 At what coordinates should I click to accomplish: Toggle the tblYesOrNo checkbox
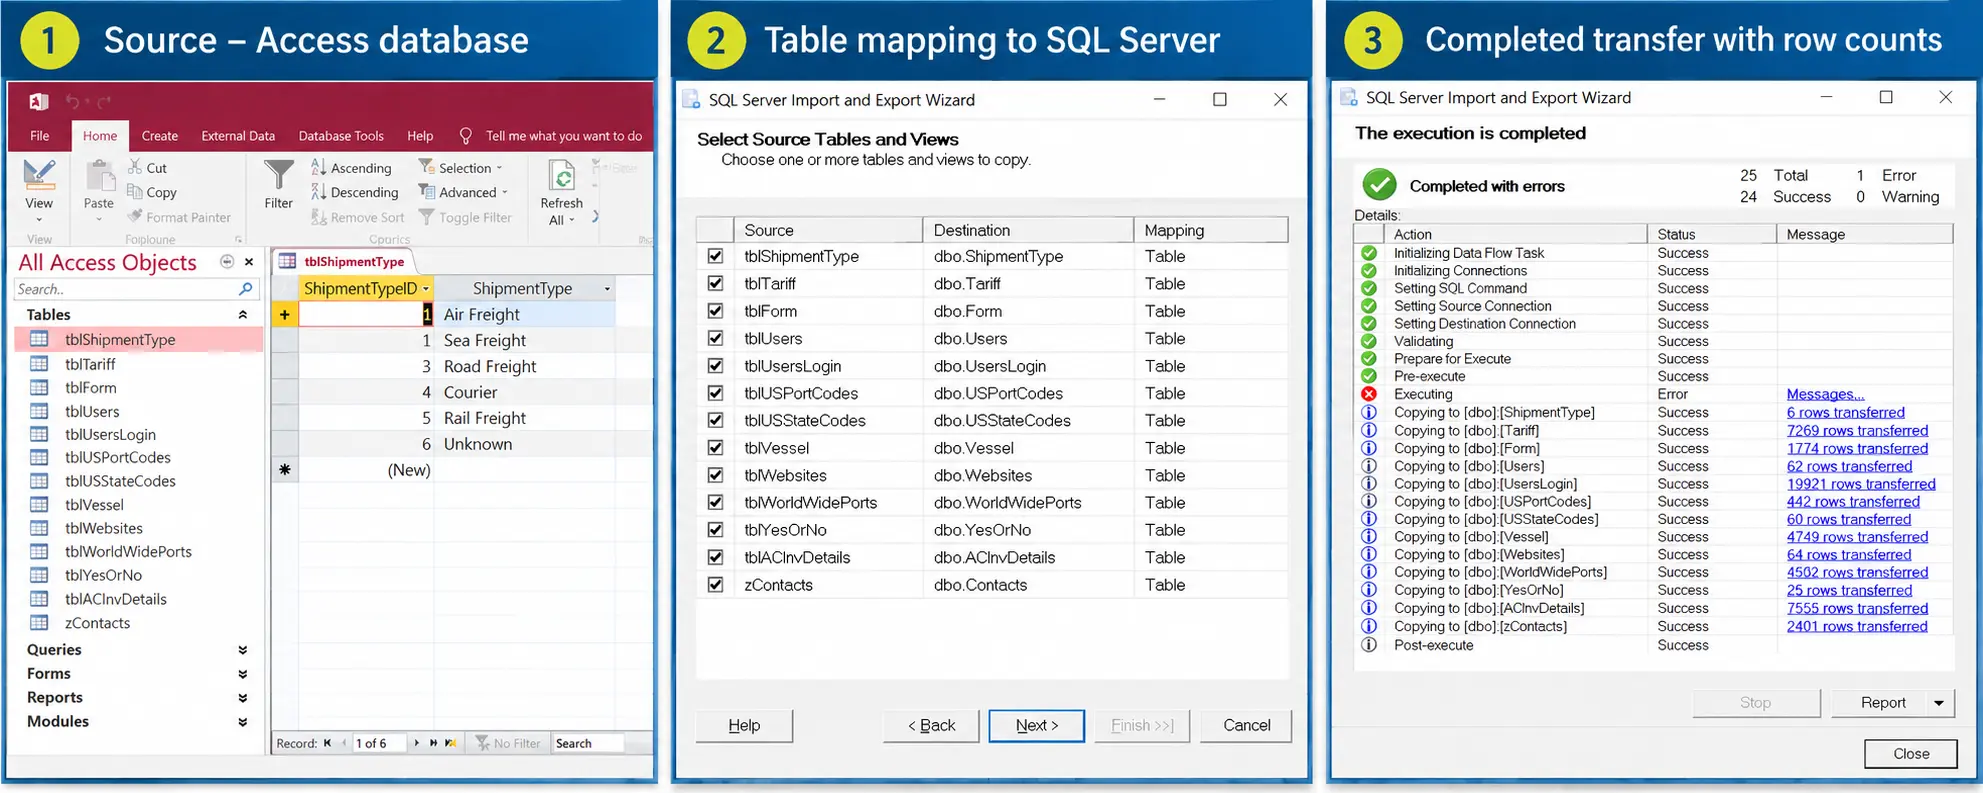point(715,529)
